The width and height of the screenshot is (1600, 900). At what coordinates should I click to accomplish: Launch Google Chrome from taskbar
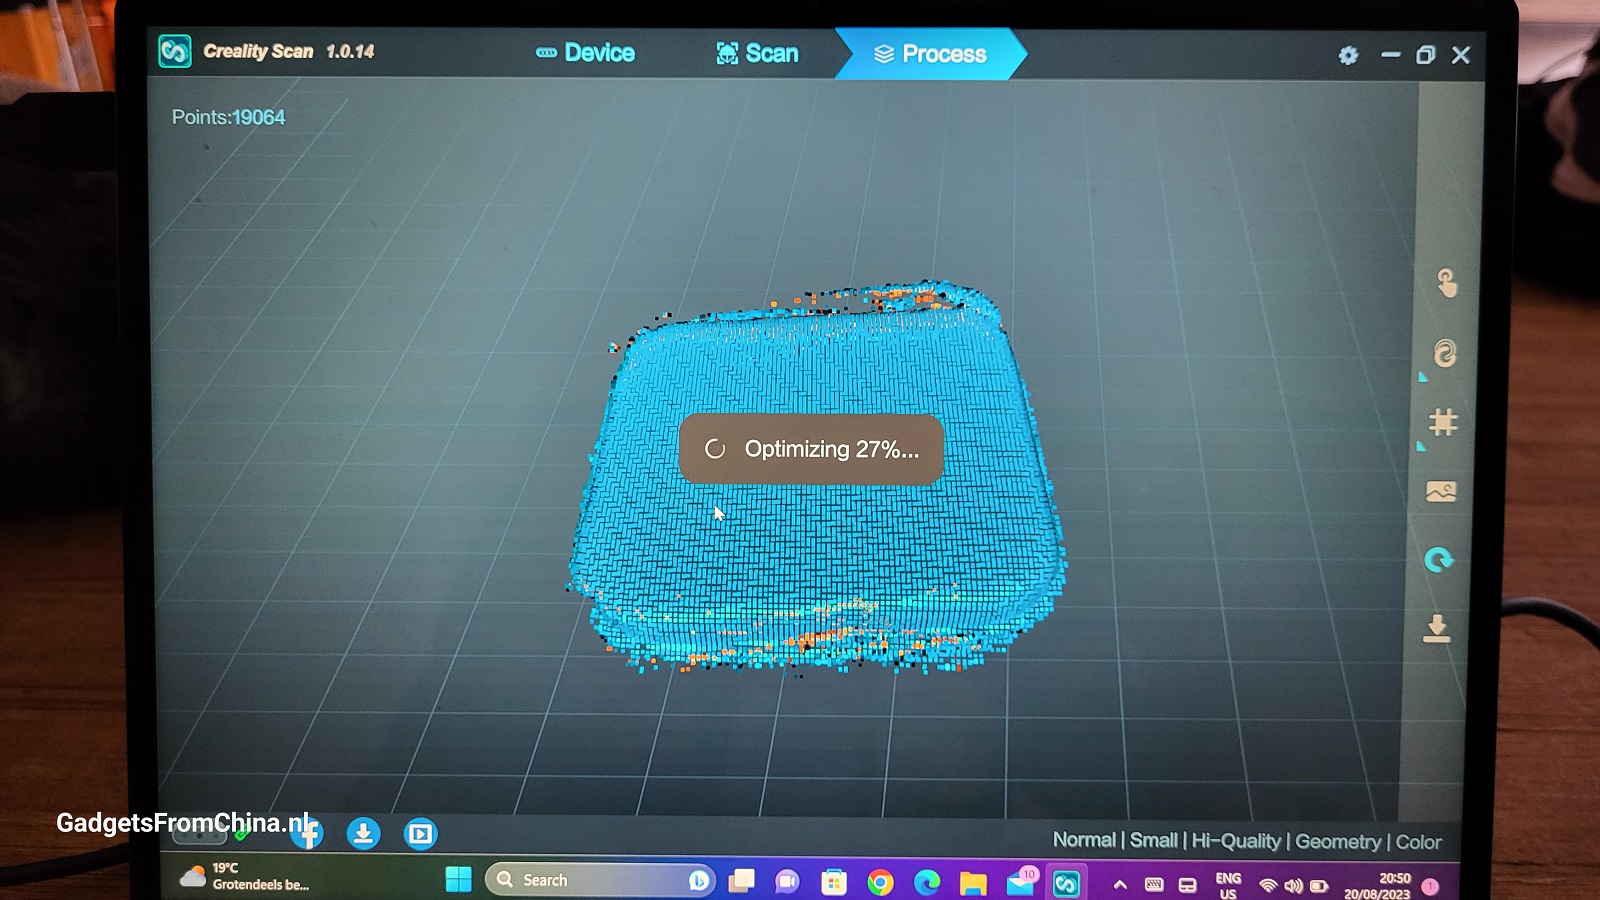point(880,882)
